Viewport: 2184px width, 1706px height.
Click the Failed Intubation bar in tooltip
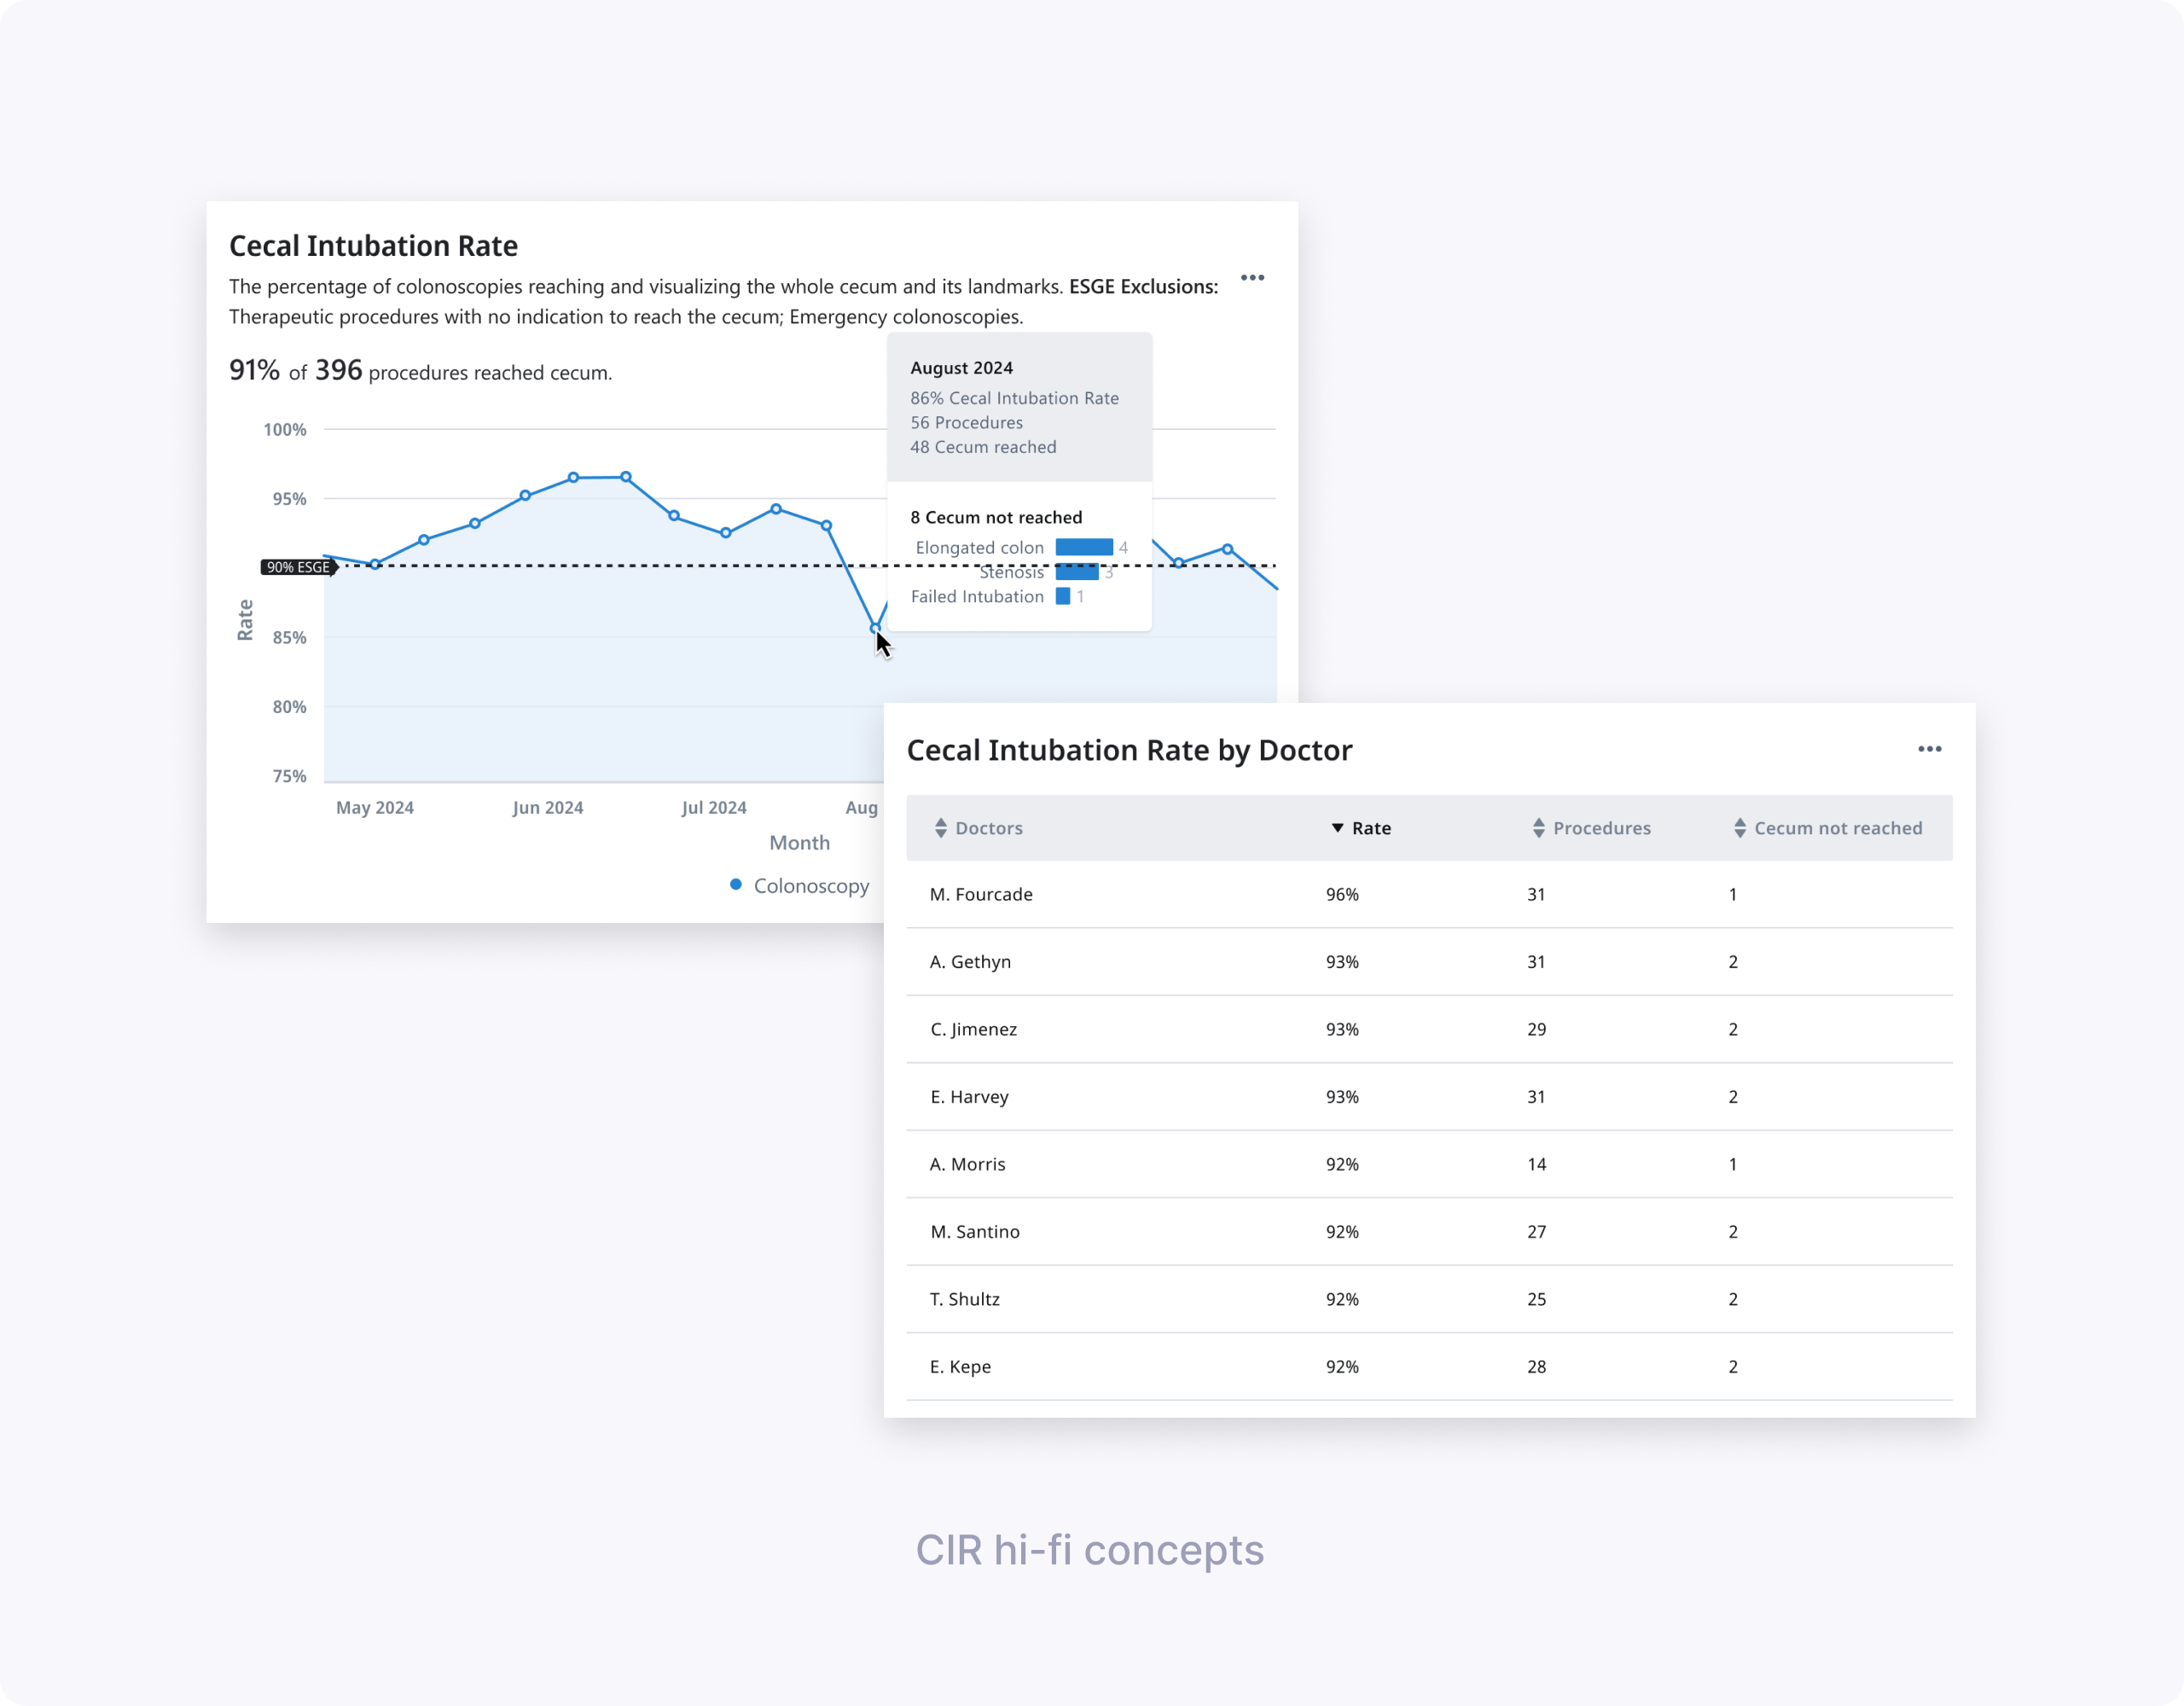pos(1063,596)
